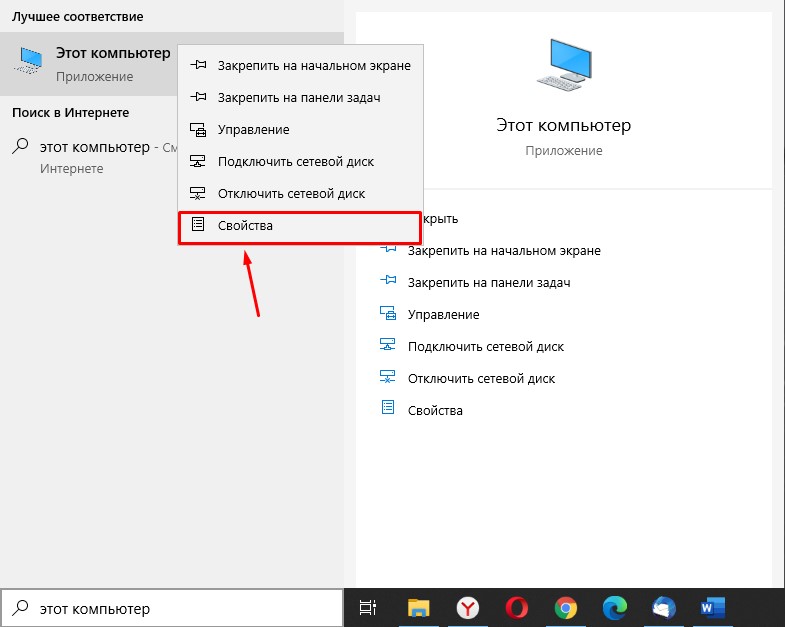Click 'Закрепить на панели задач' in right pane

pos(489,282)
